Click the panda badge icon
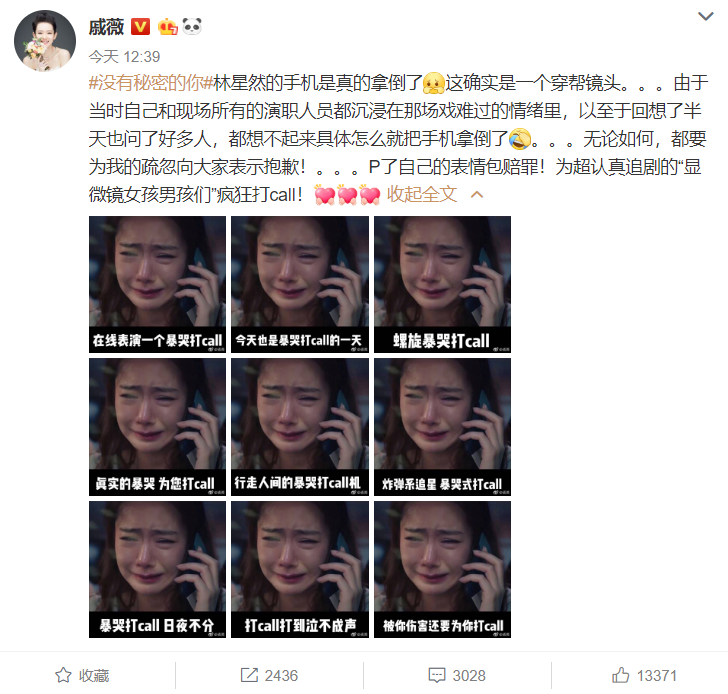This screenshot has width=728, height=694. [x=192, y=27]
